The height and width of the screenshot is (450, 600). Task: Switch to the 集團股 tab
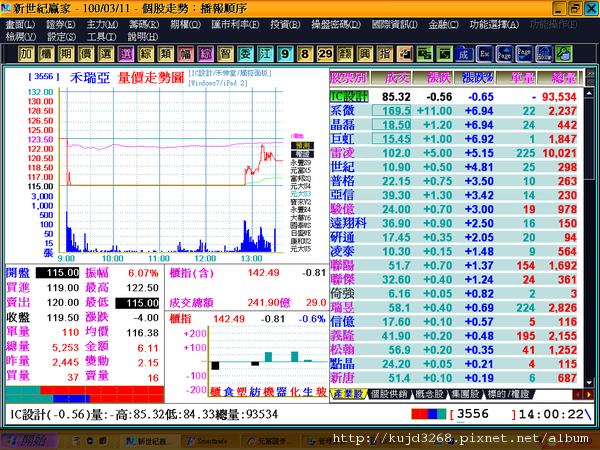465,394
